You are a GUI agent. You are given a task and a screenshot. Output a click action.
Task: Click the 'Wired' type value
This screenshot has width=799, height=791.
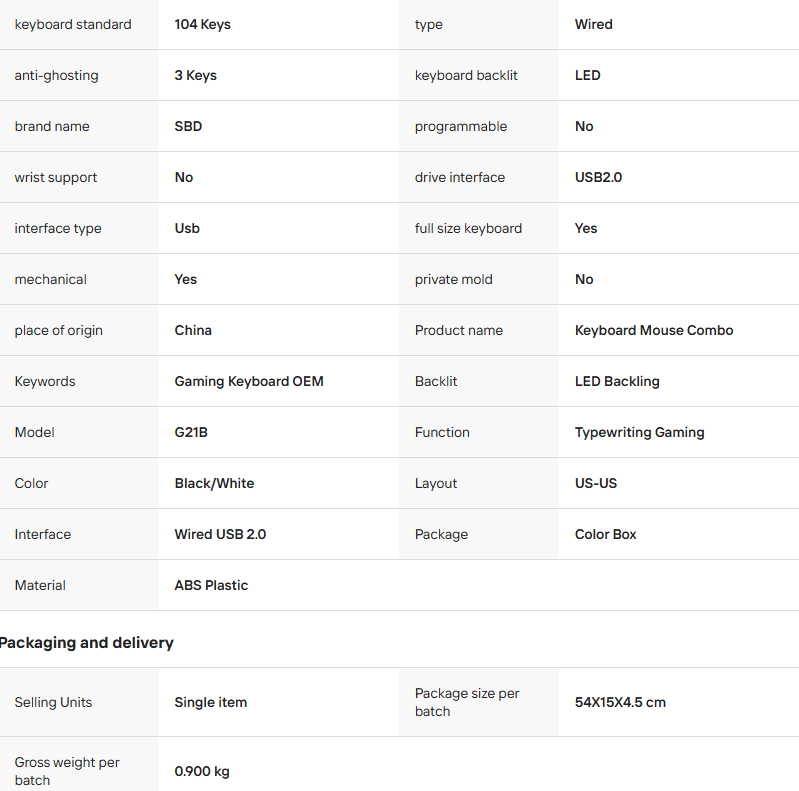point(593,24)
